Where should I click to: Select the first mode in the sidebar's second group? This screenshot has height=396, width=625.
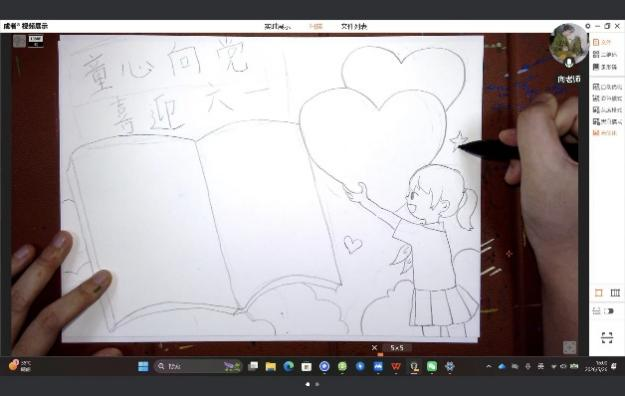pos(607,87)
